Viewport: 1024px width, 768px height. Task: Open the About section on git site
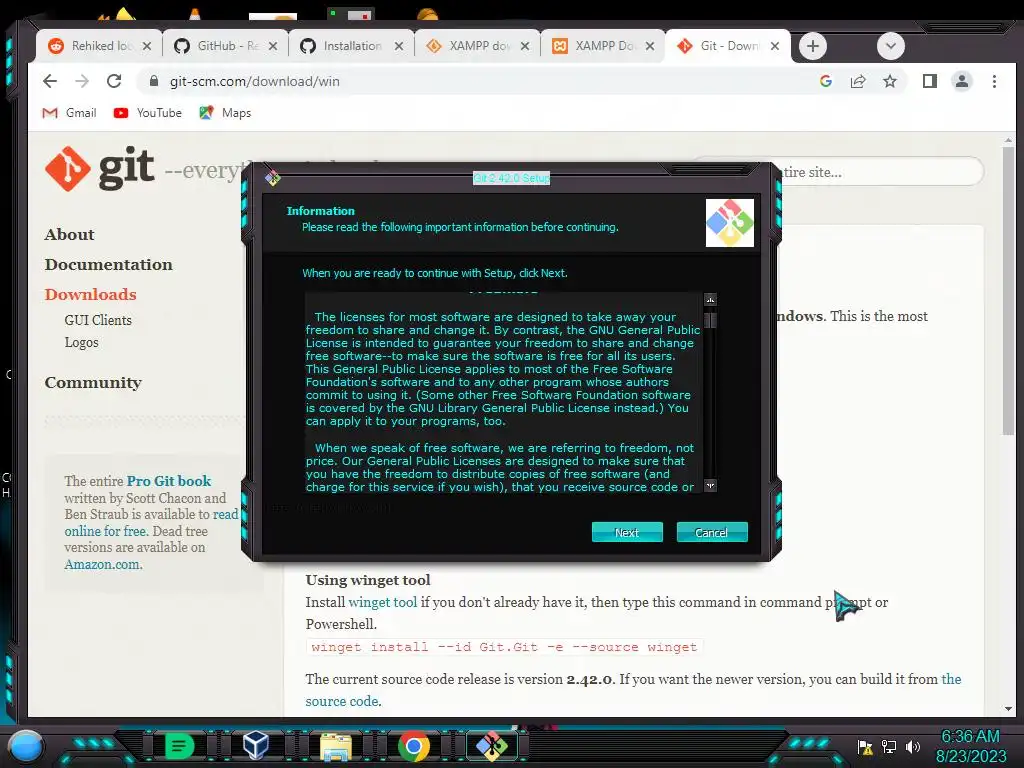(69, 234)
